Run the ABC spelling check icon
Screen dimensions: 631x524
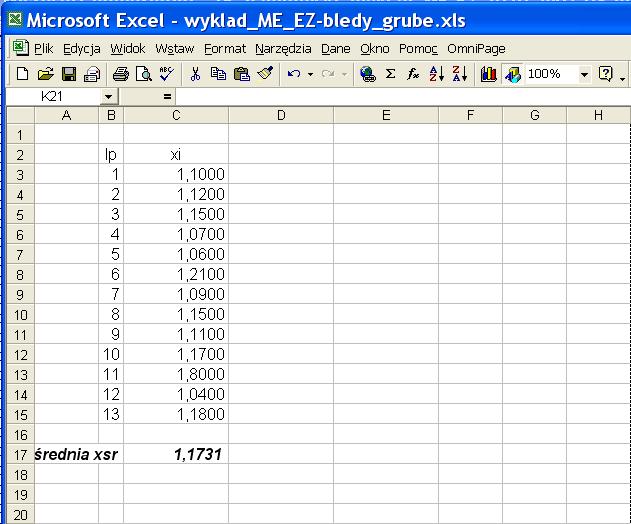[x=167, y=74]
